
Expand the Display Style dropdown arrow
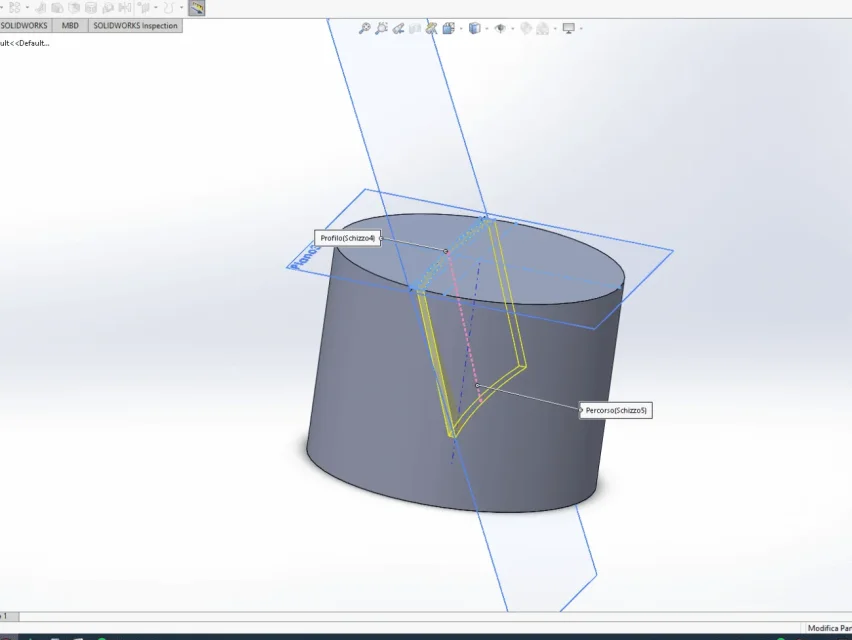pos(487,28)
